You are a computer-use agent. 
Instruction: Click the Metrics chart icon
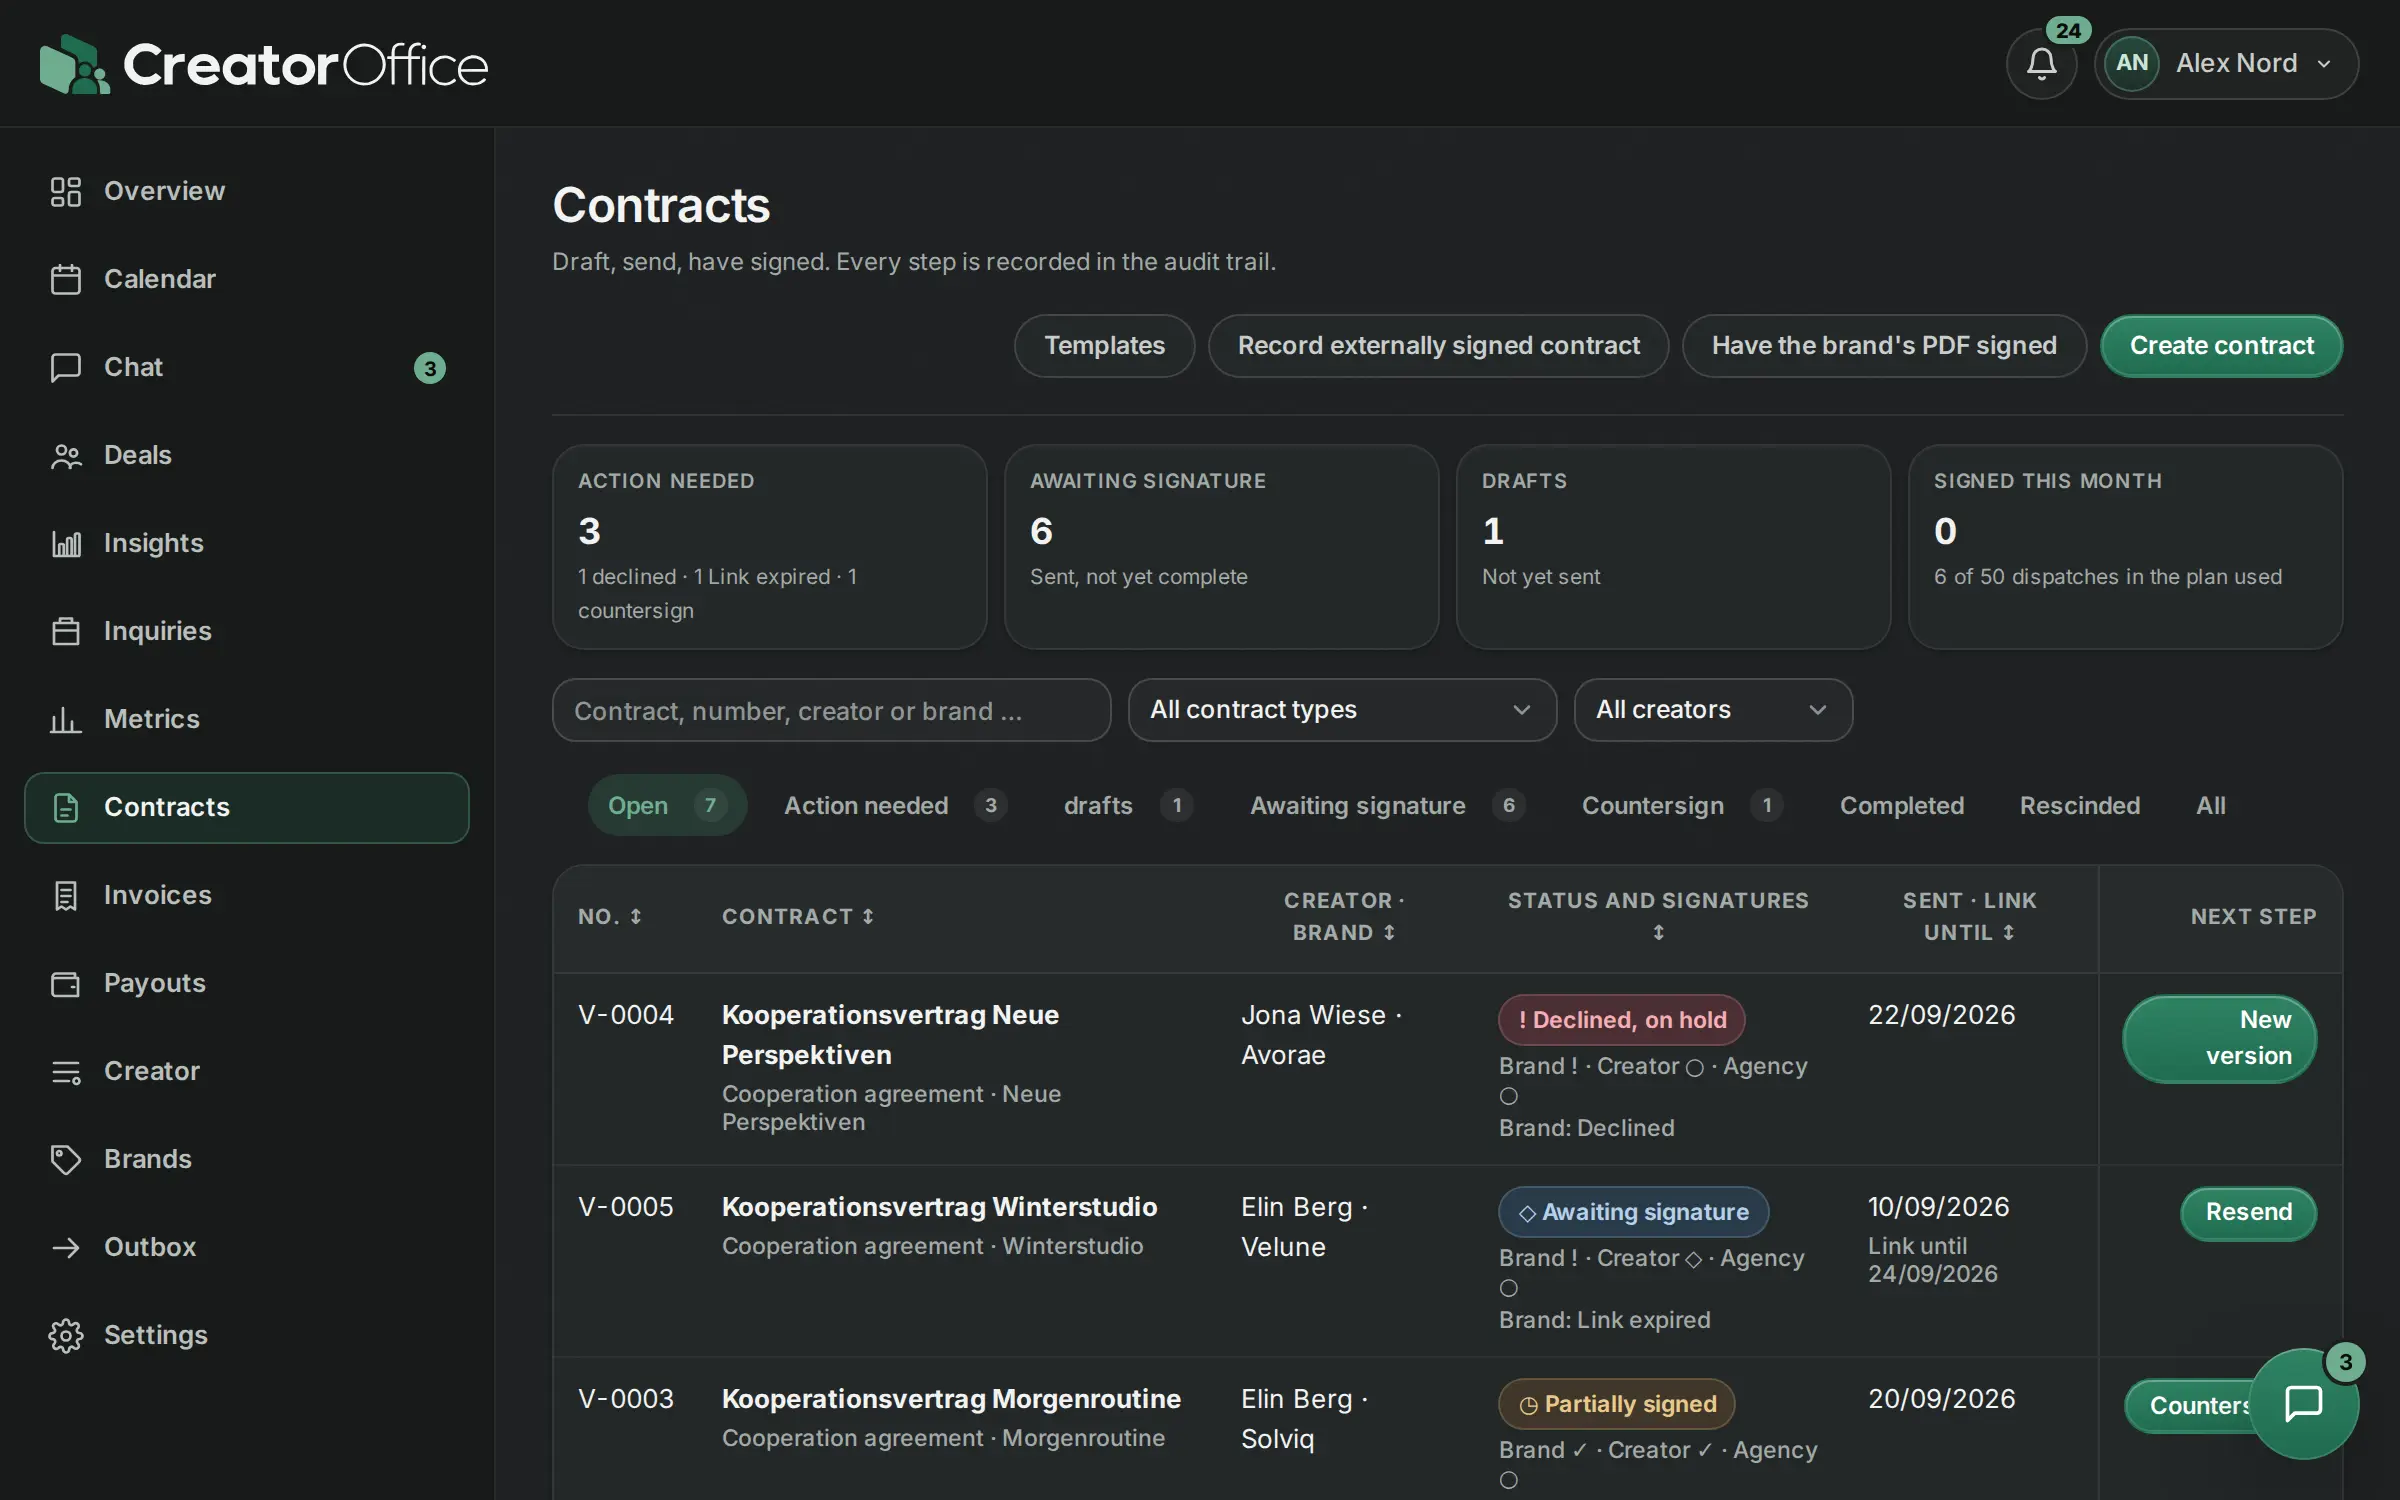[x=66, y=719]
